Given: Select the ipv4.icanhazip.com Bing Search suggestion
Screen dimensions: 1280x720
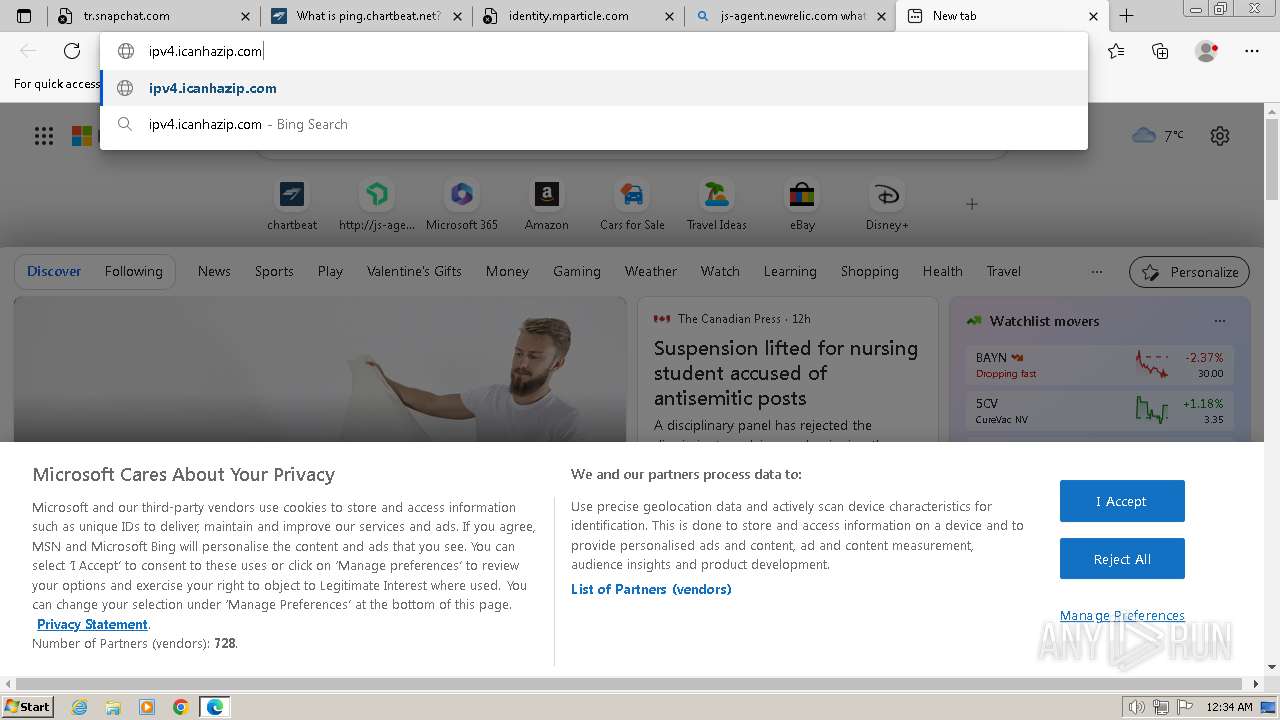Looking at the screenshot, I should (x=594, y=124).
